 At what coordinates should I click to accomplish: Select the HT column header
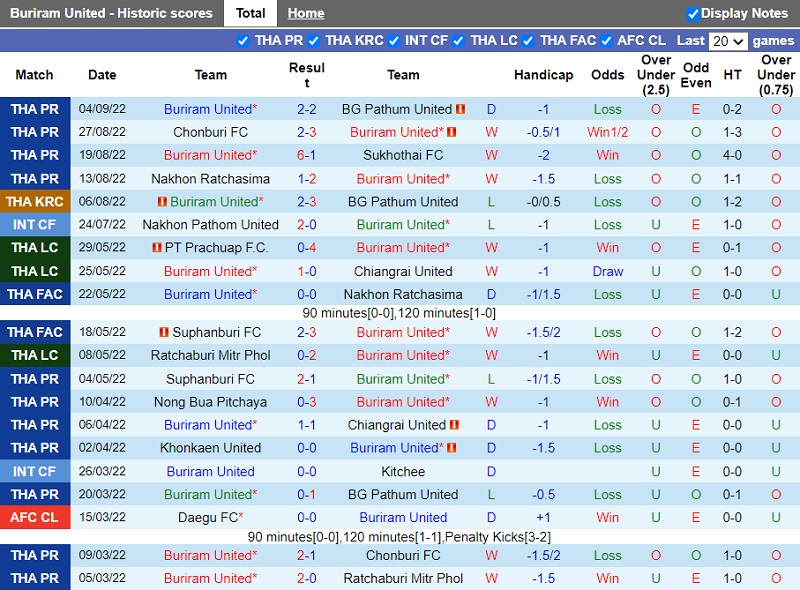coord(732,75)
